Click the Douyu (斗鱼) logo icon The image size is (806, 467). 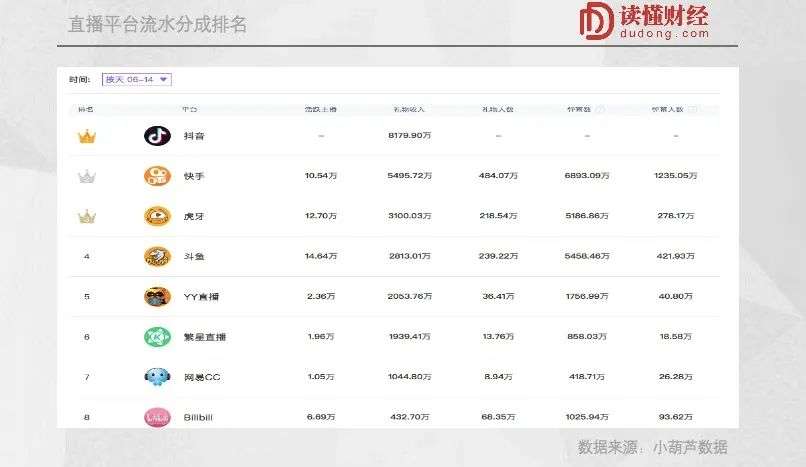[157, 256]
